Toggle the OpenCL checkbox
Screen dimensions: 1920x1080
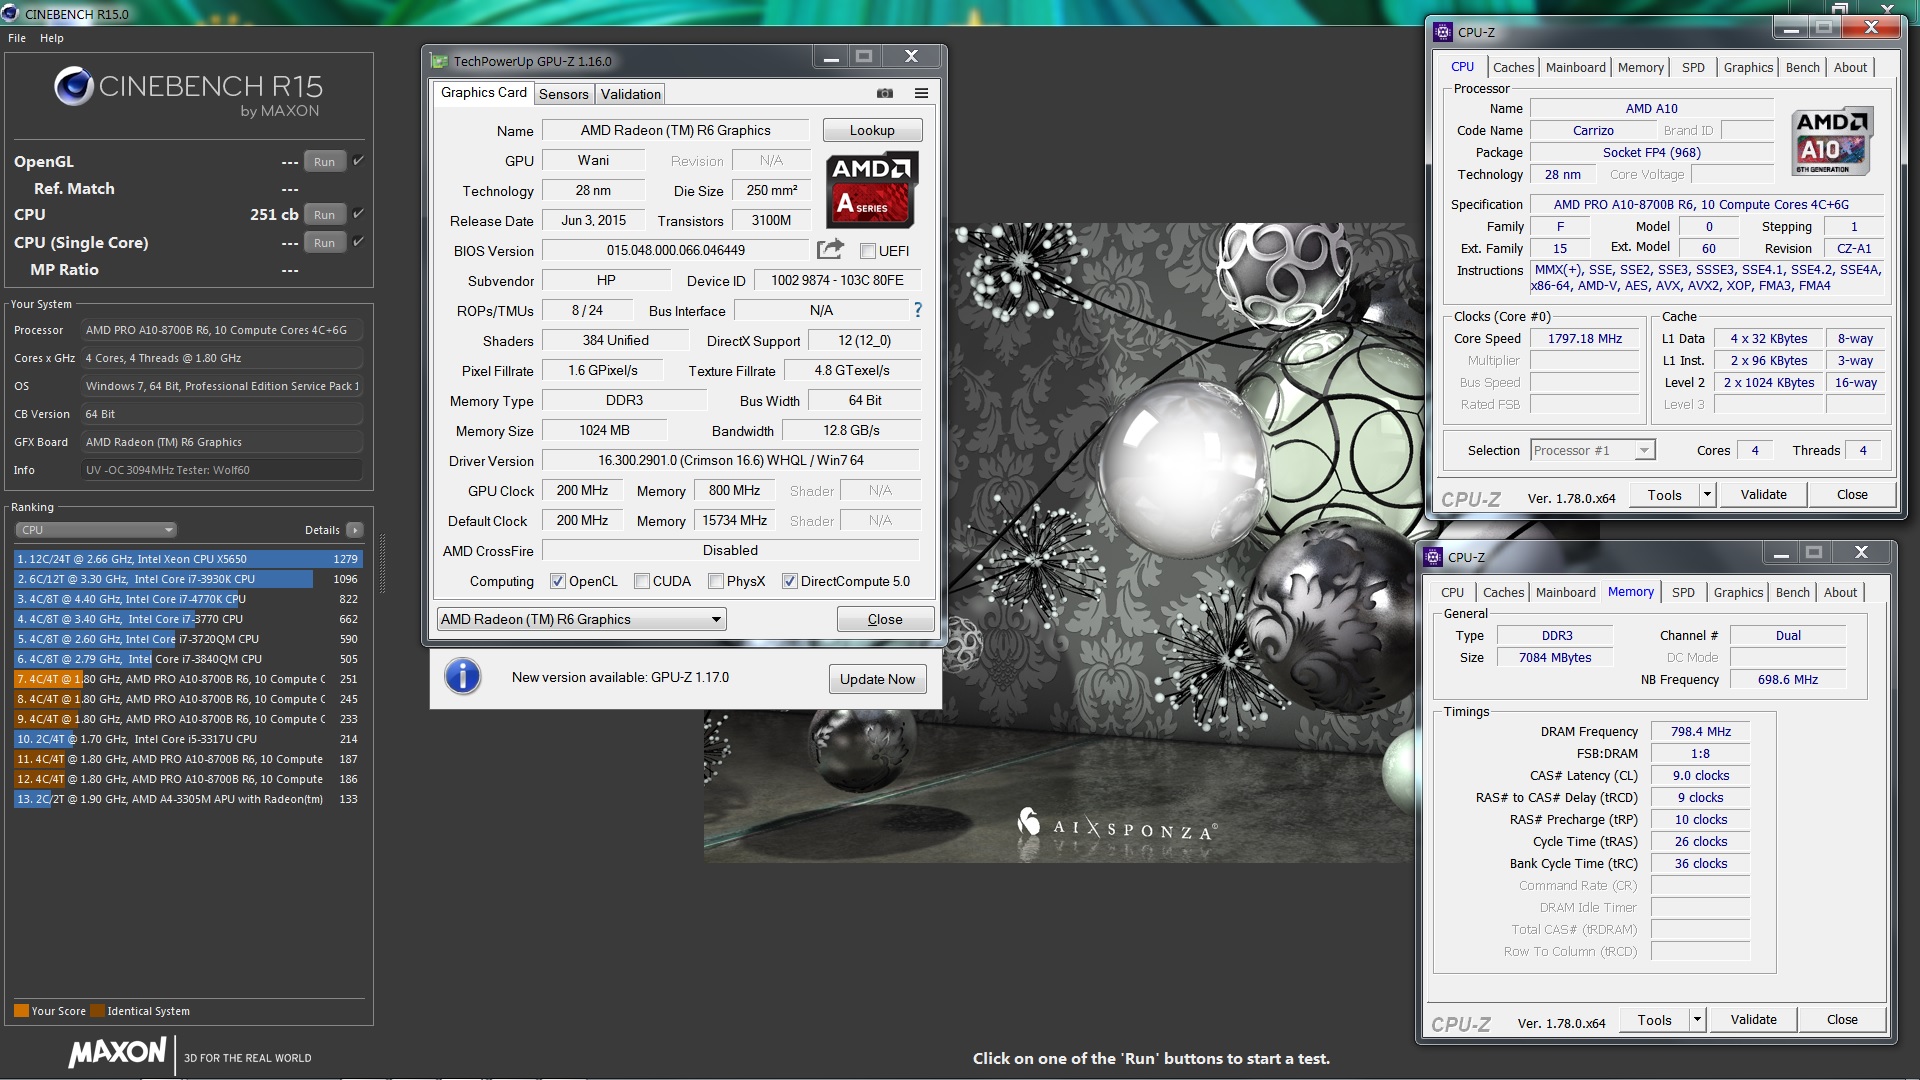tap(558, 581)
